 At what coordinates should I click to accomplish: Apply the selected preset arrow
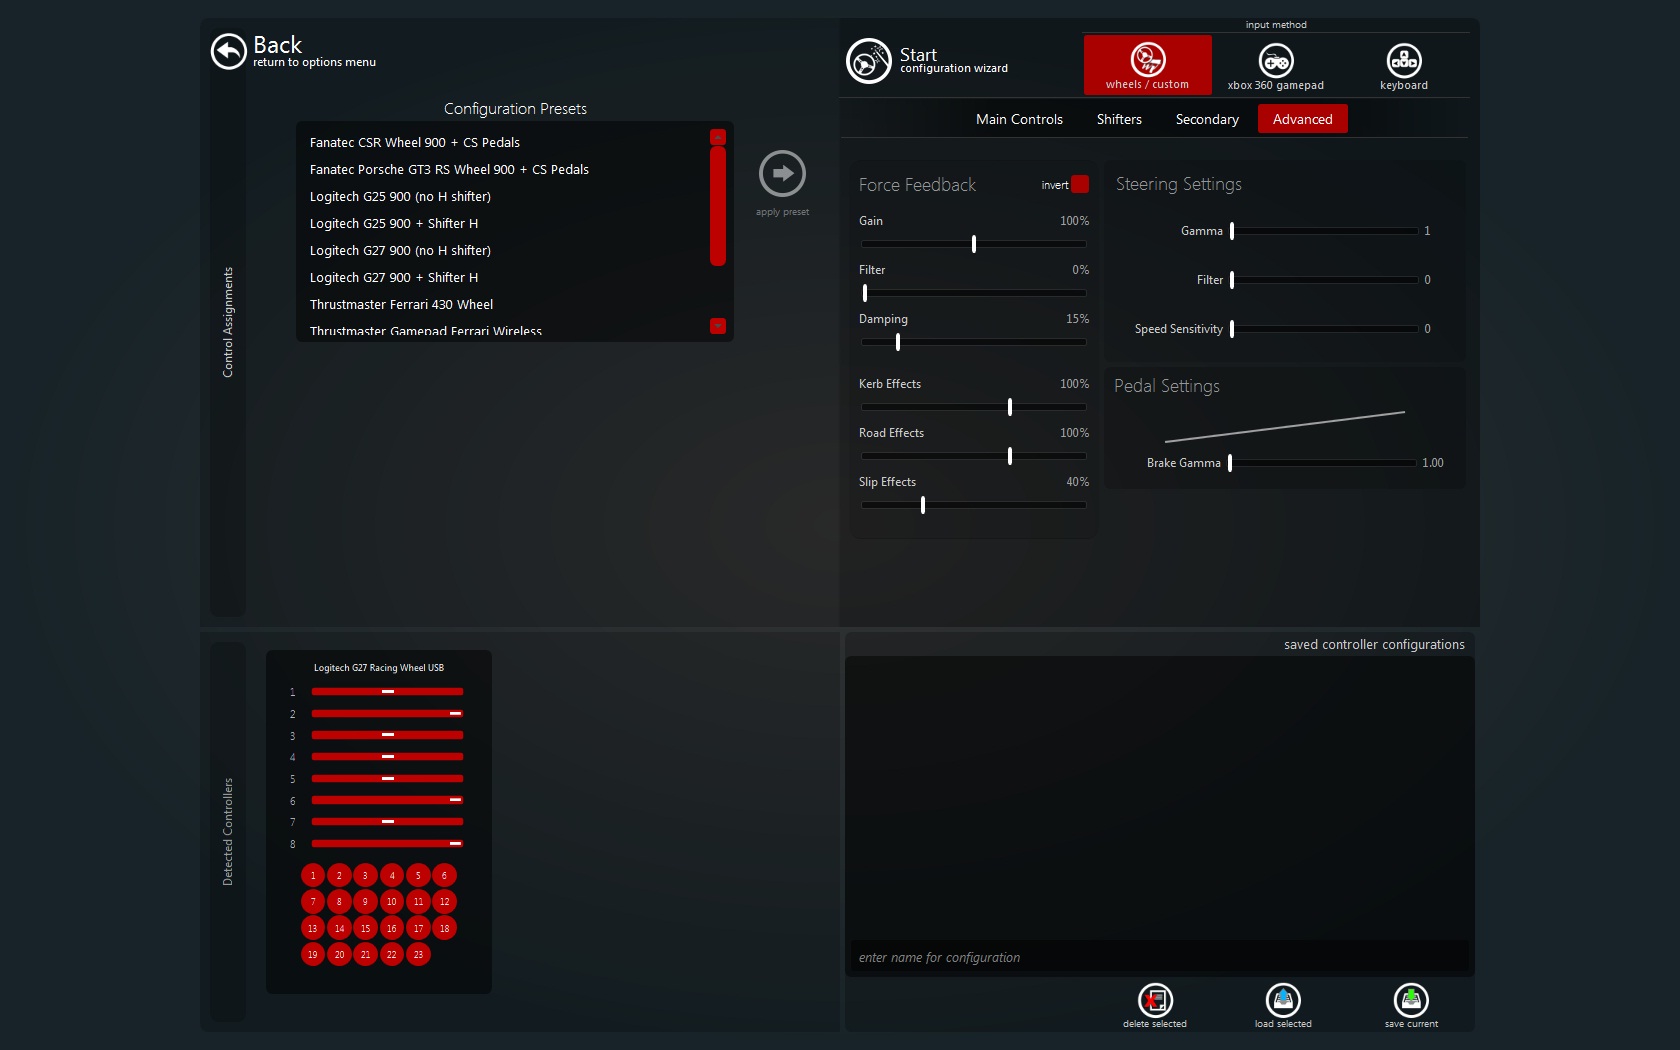tap(782, 174)
